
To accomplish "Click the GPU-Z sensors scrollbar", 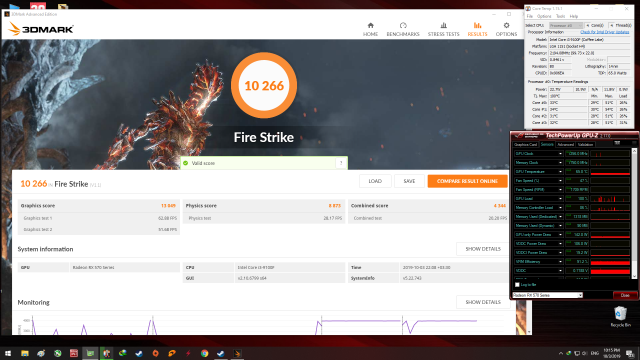I will click(634, 213).
